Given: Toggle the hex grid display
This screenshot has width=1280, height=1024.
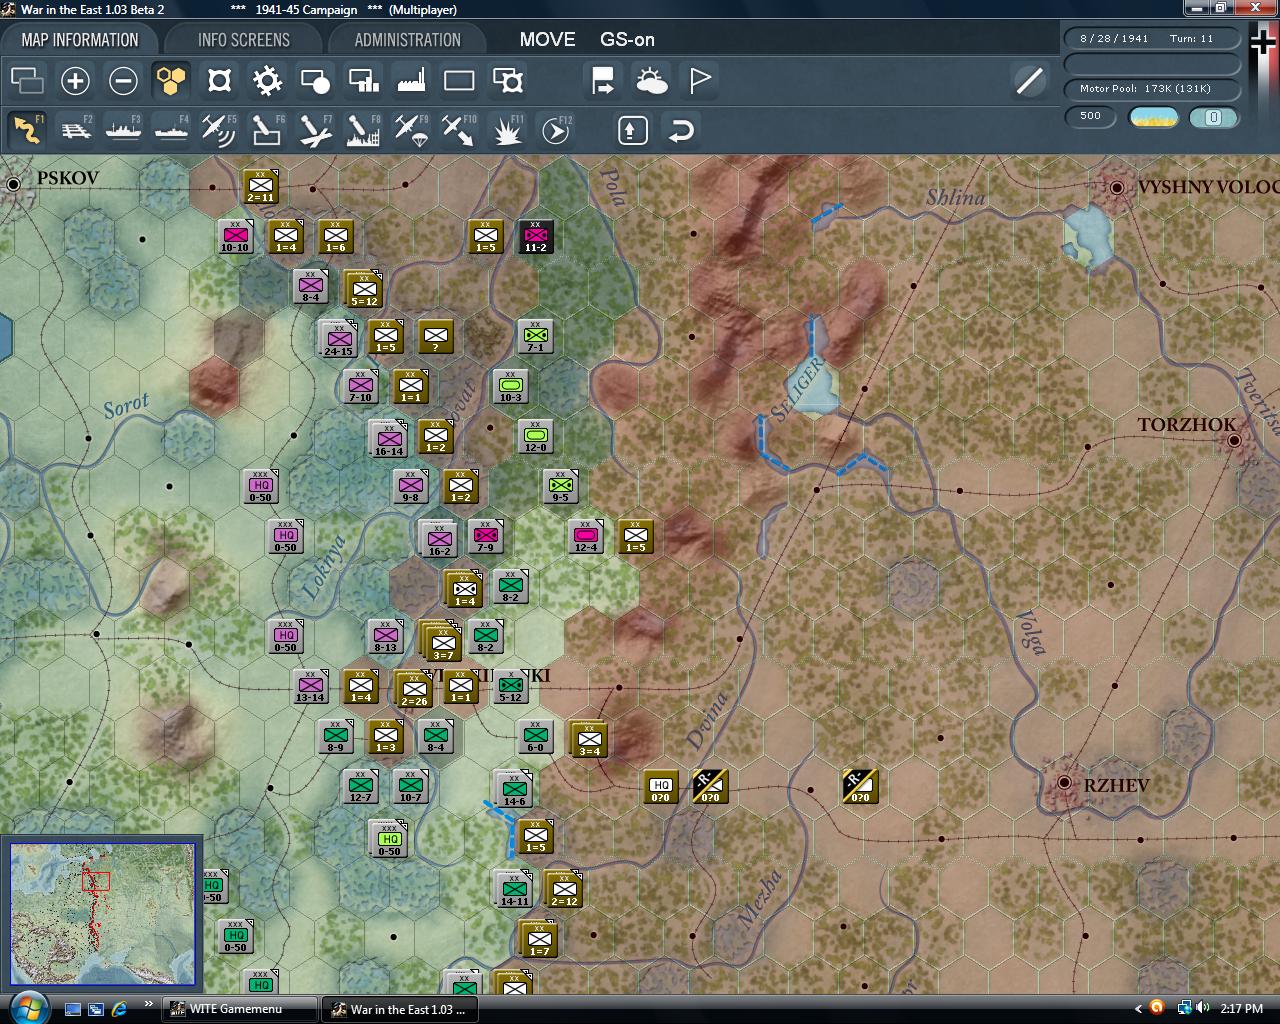Looking at the screenshot, I should point(171,81).
